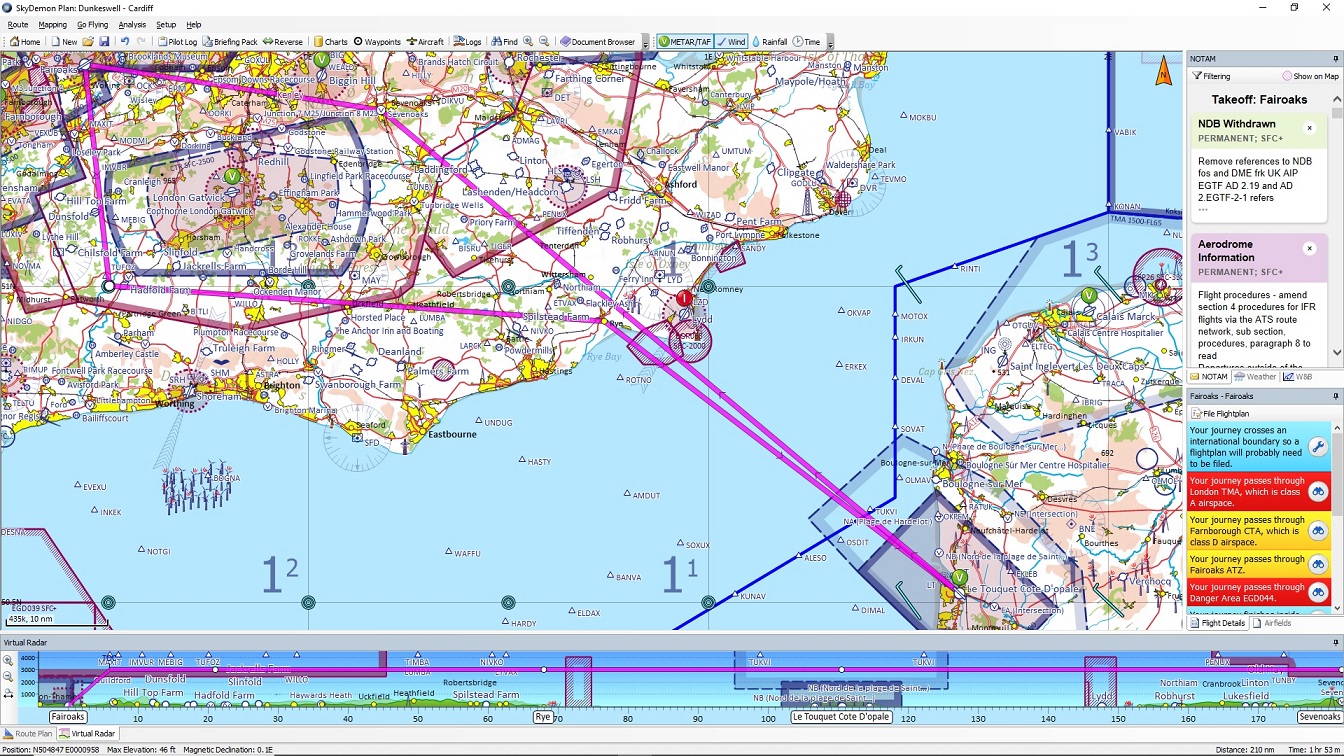This screenshot has height=756, width=1344.
Task: Switch to the NOTAM tab
Action: (x=1210, y=377)
